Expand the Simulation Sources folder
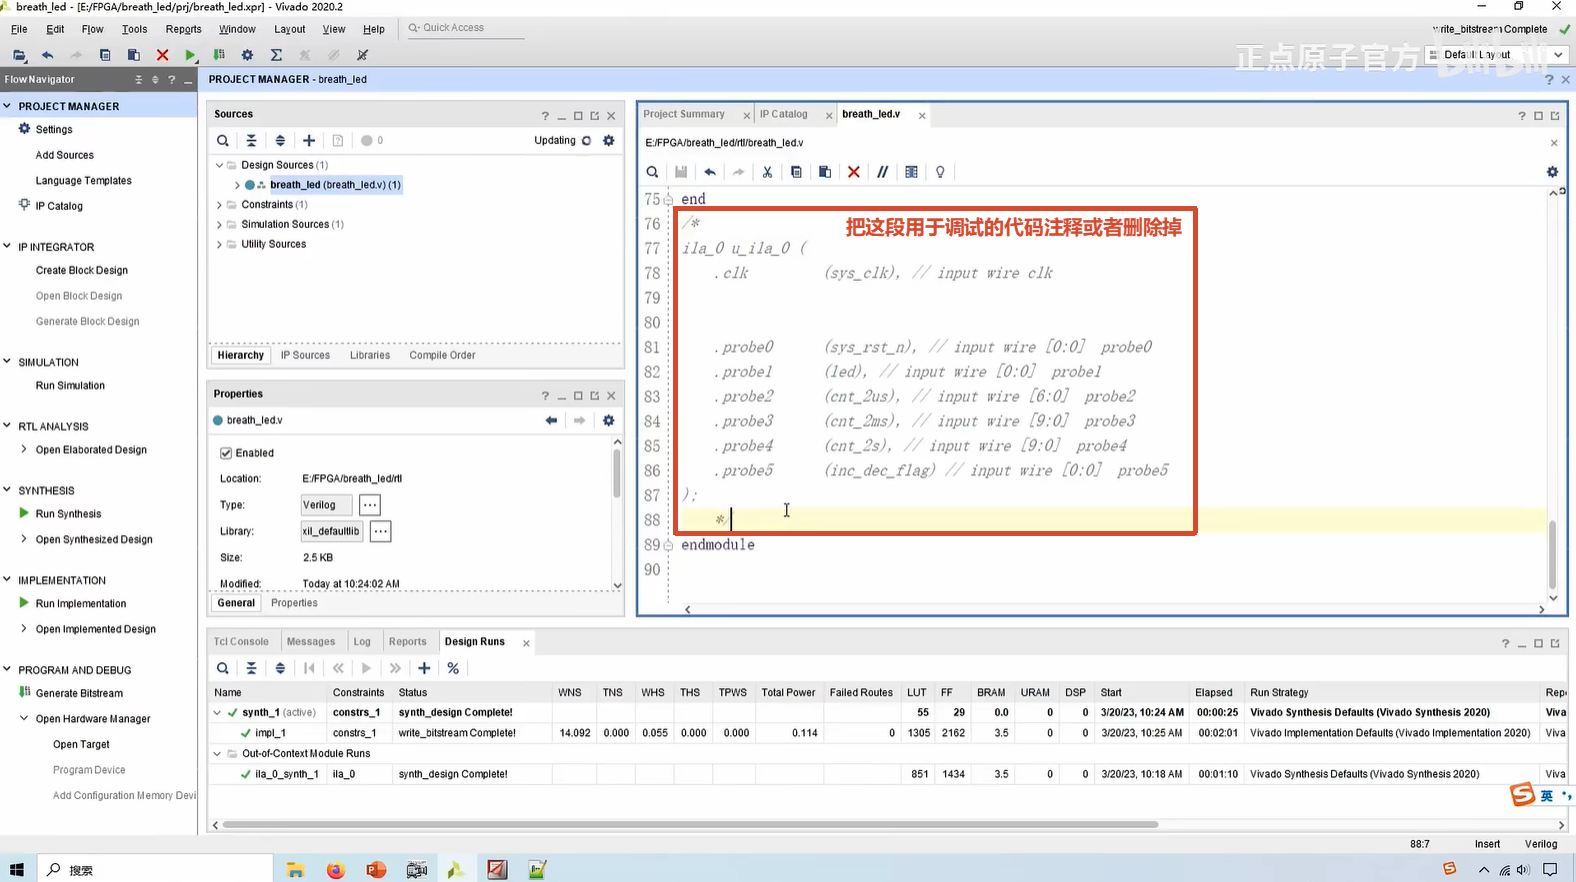Image resolution: width=1576 pixels, height=882 pixels. pyautogui.click(x=220, y=224)
